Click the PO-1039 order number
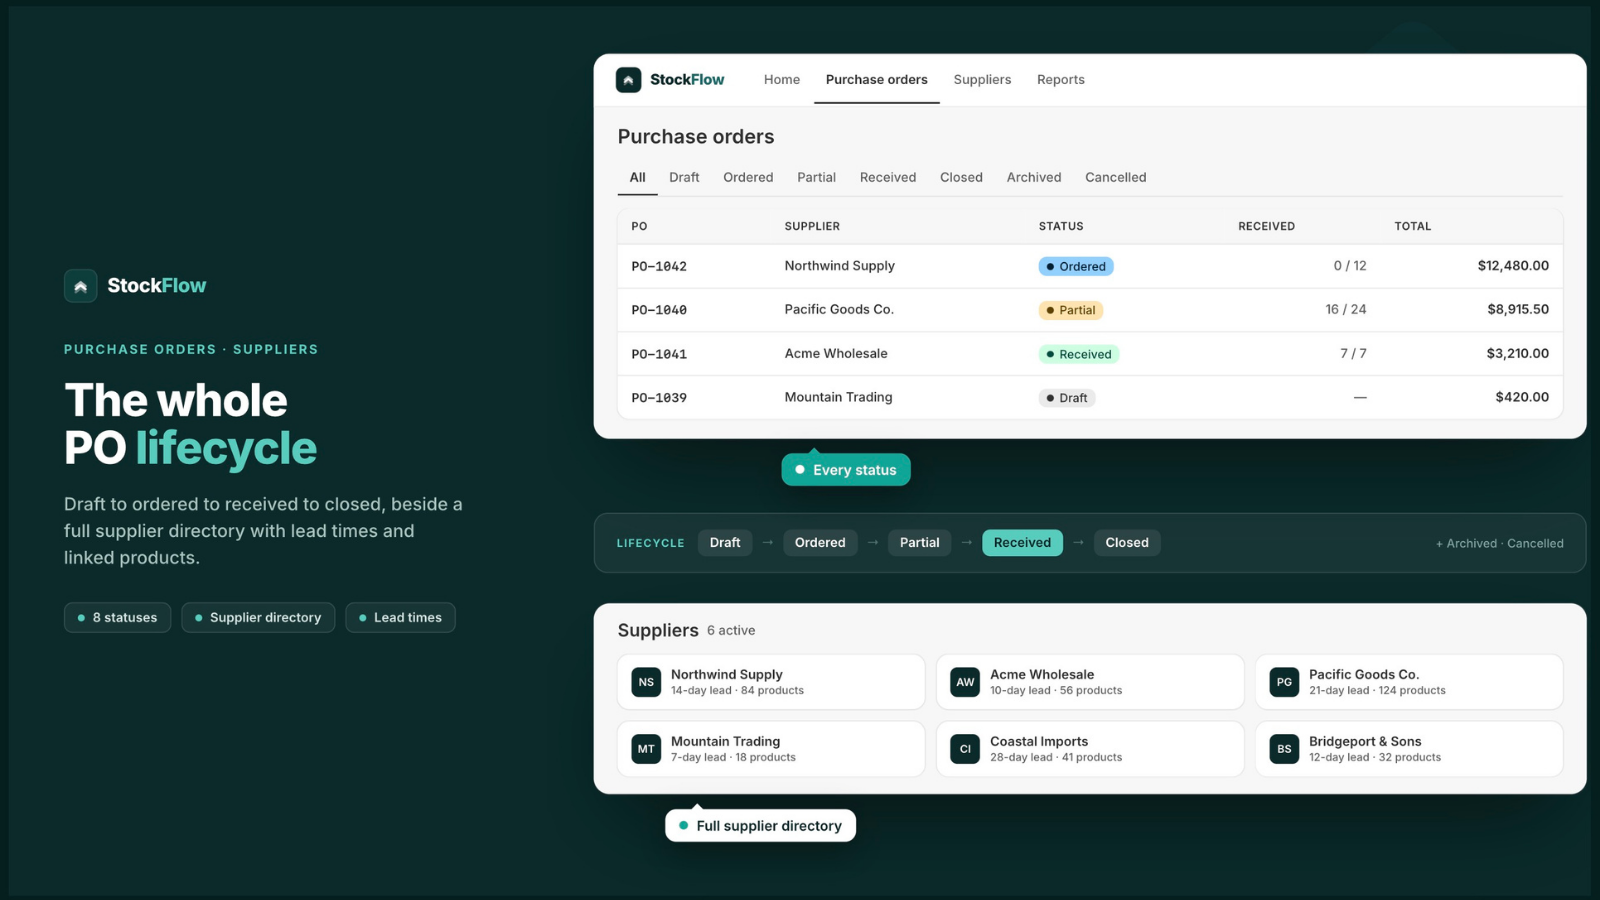Image resolution: width=1600 pixels, height=900 pixels. [x=659, y=398]
